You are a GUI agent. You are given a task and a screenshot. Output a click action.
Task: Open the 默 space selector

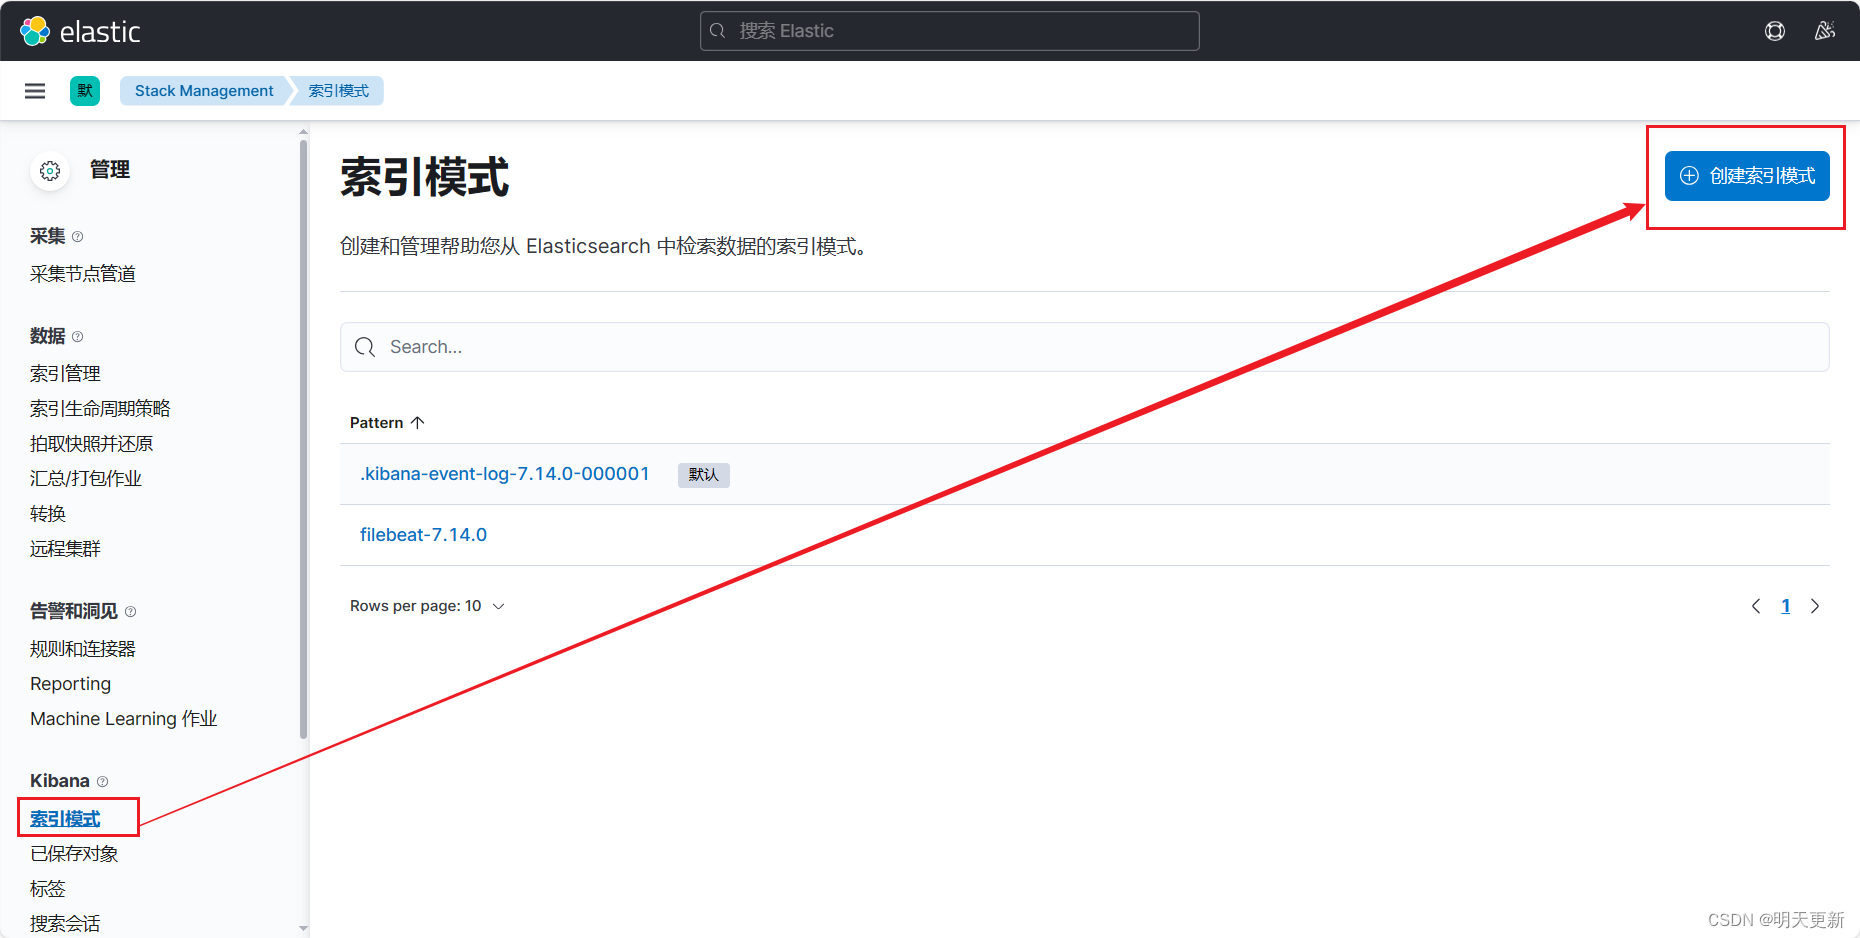(x=85, y=90)
